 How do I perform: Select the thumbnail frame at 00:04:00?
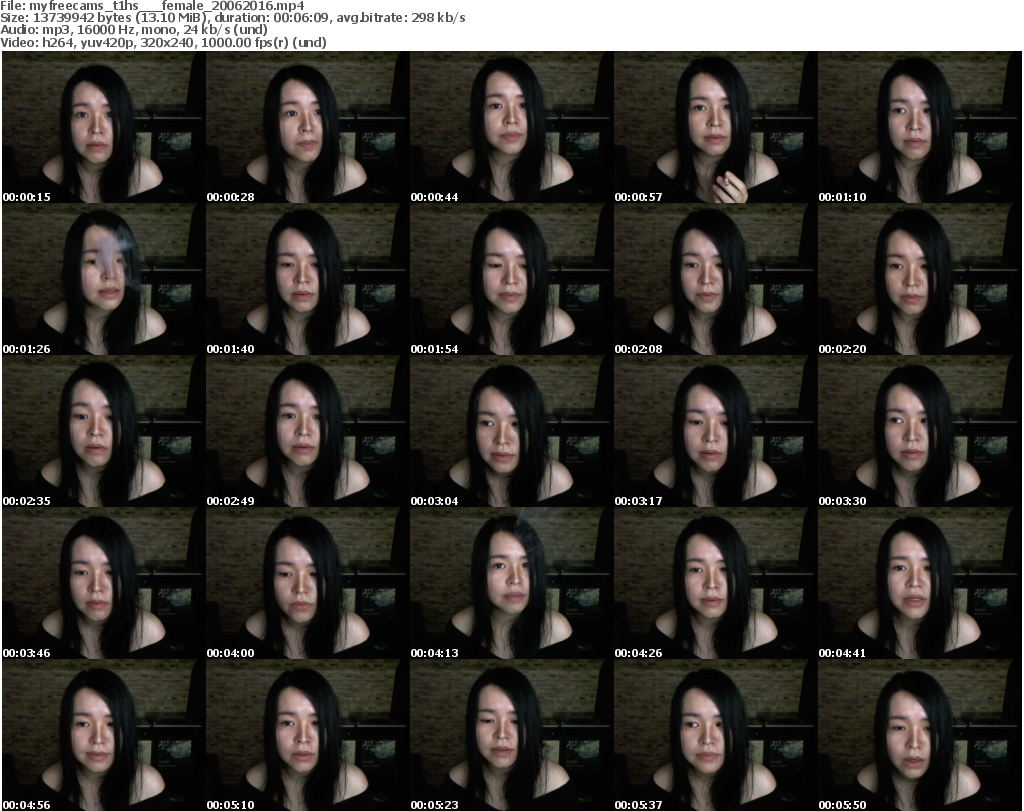[x=308, y=584]
